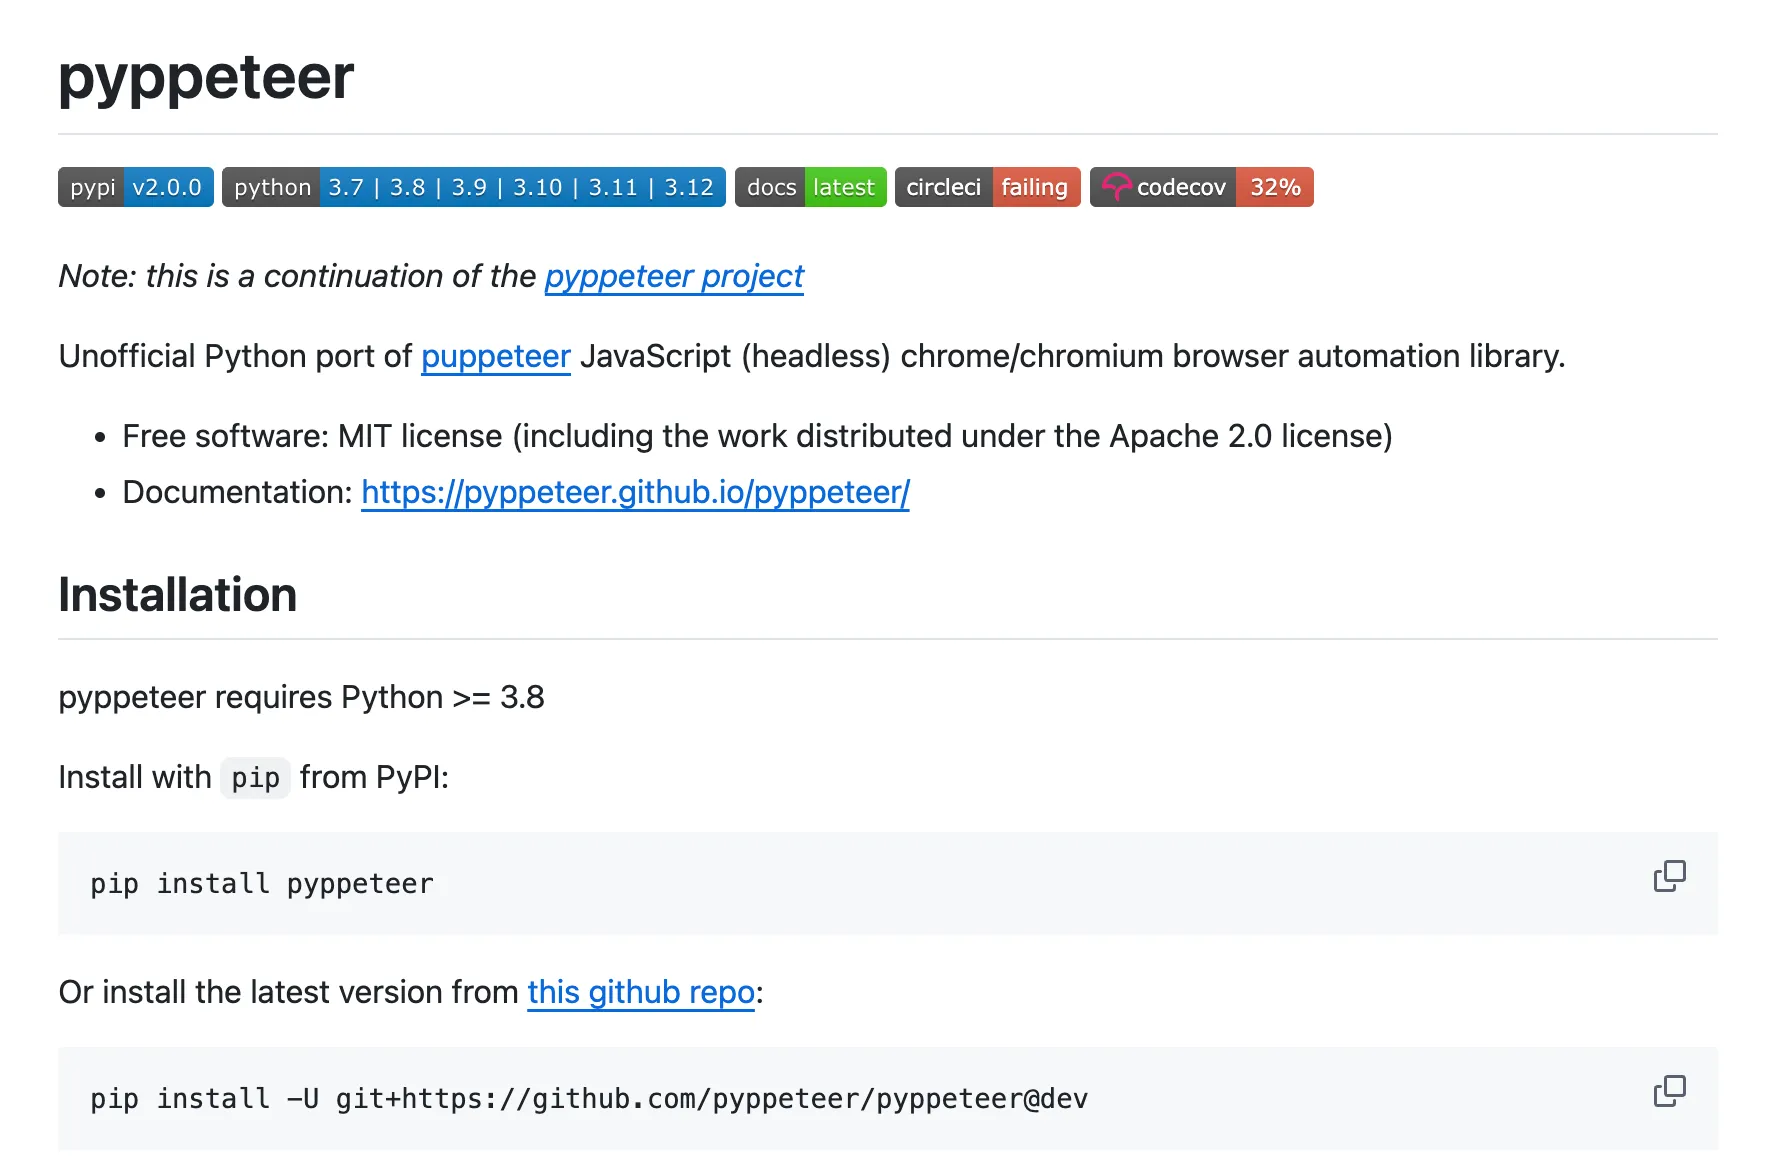Copy the github repo install command
Viewport: 1778px width, 1166px height.
(x=1669, y=1091)
